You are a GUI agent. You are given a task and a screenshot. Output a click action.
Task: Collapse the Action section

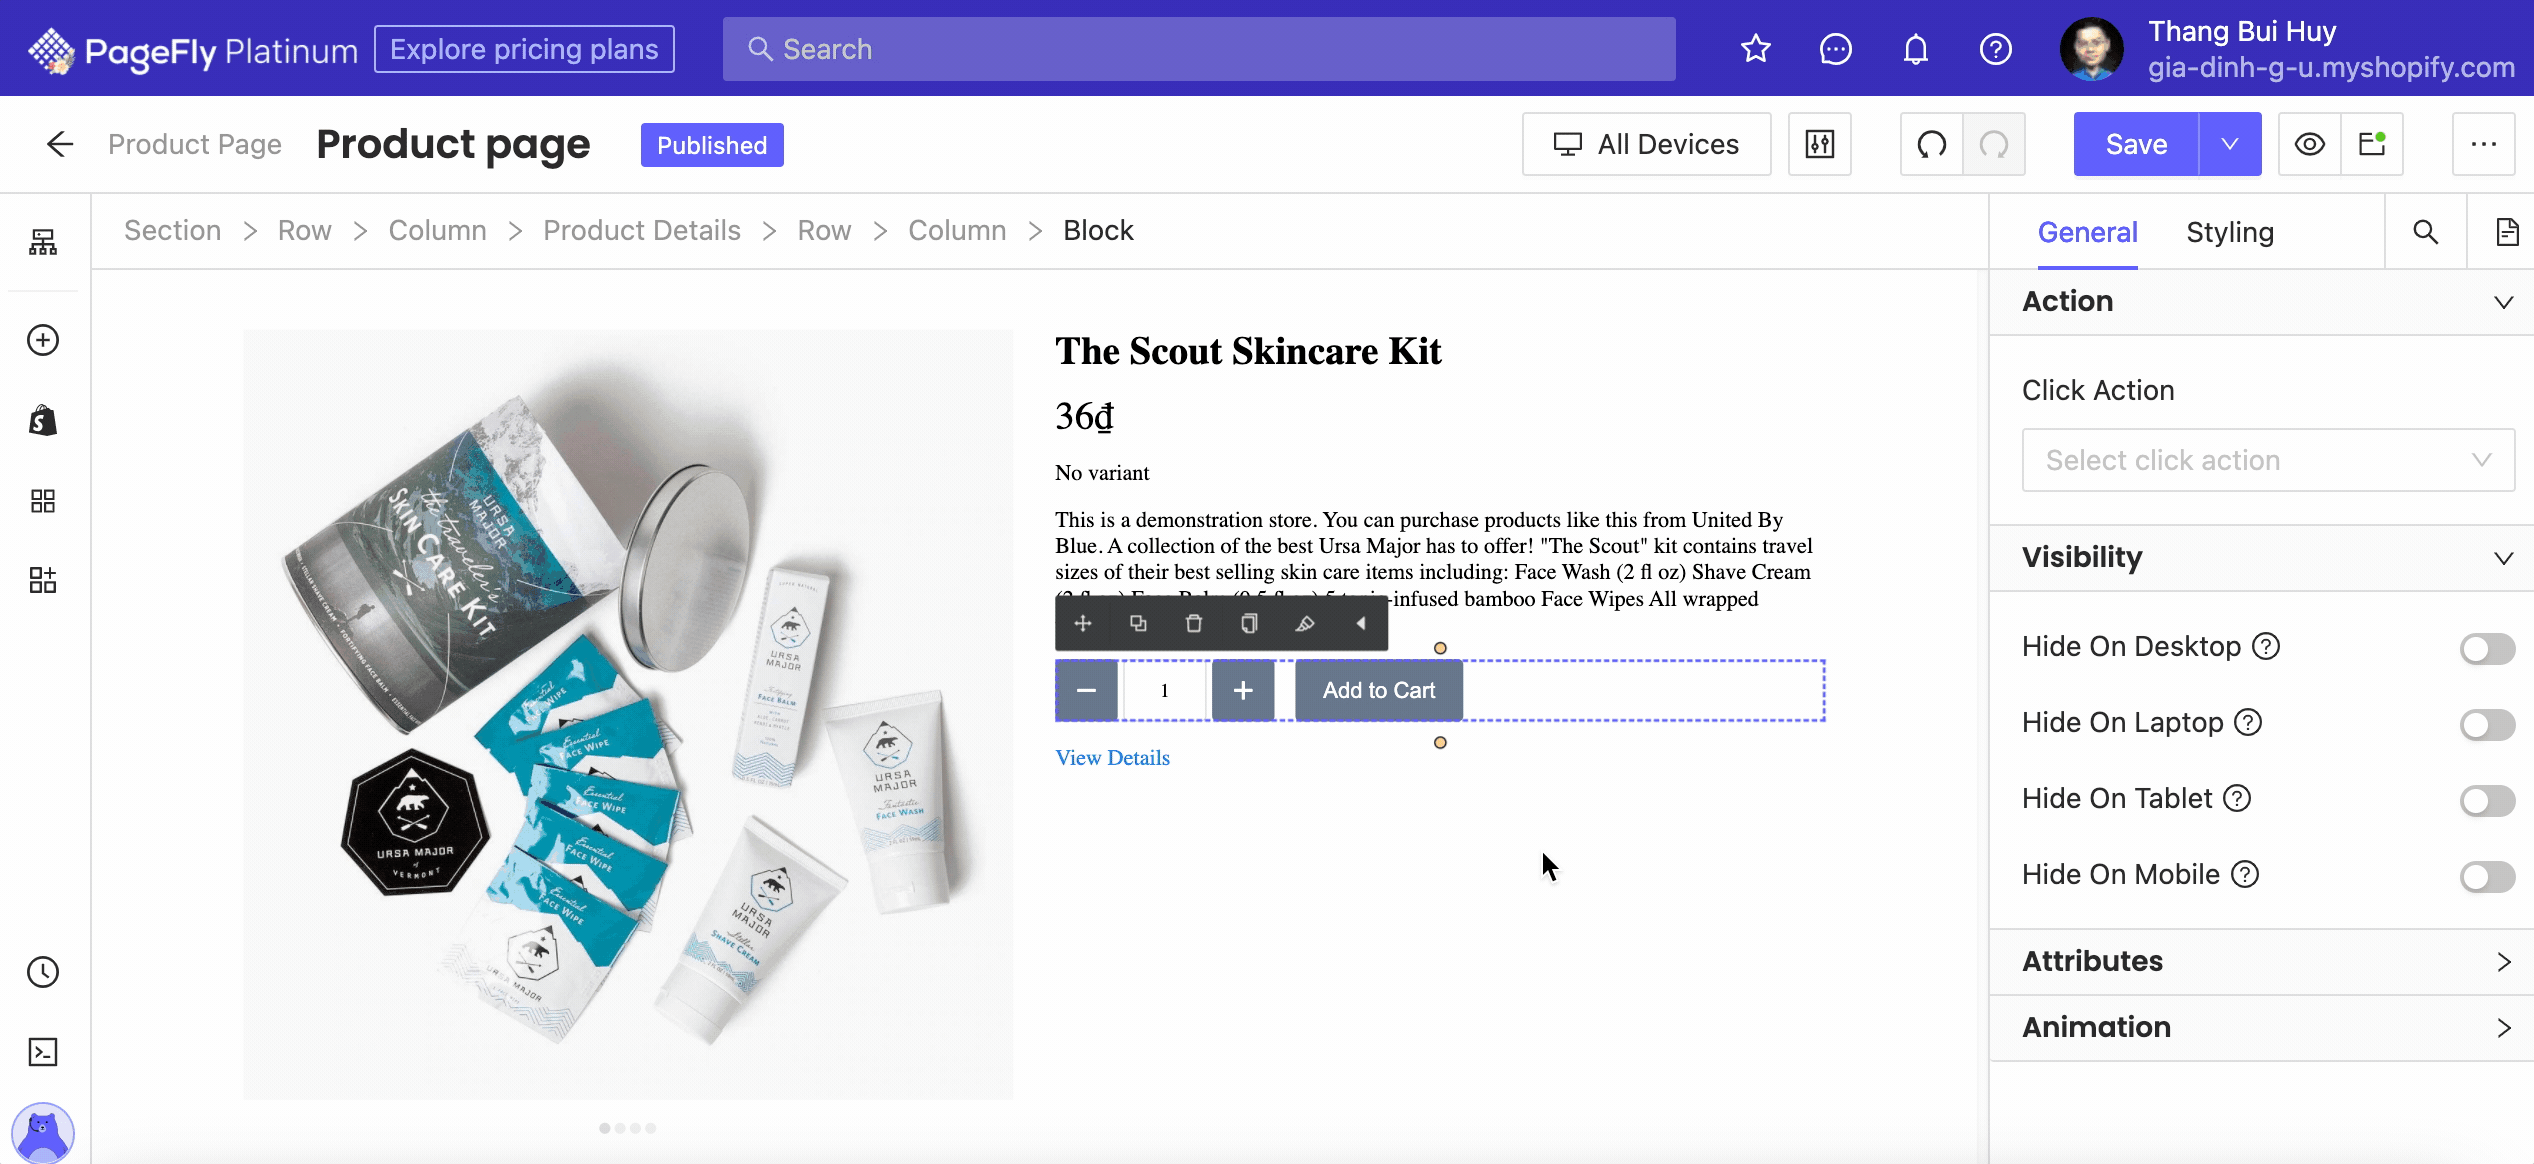(x=2262, y=302)
